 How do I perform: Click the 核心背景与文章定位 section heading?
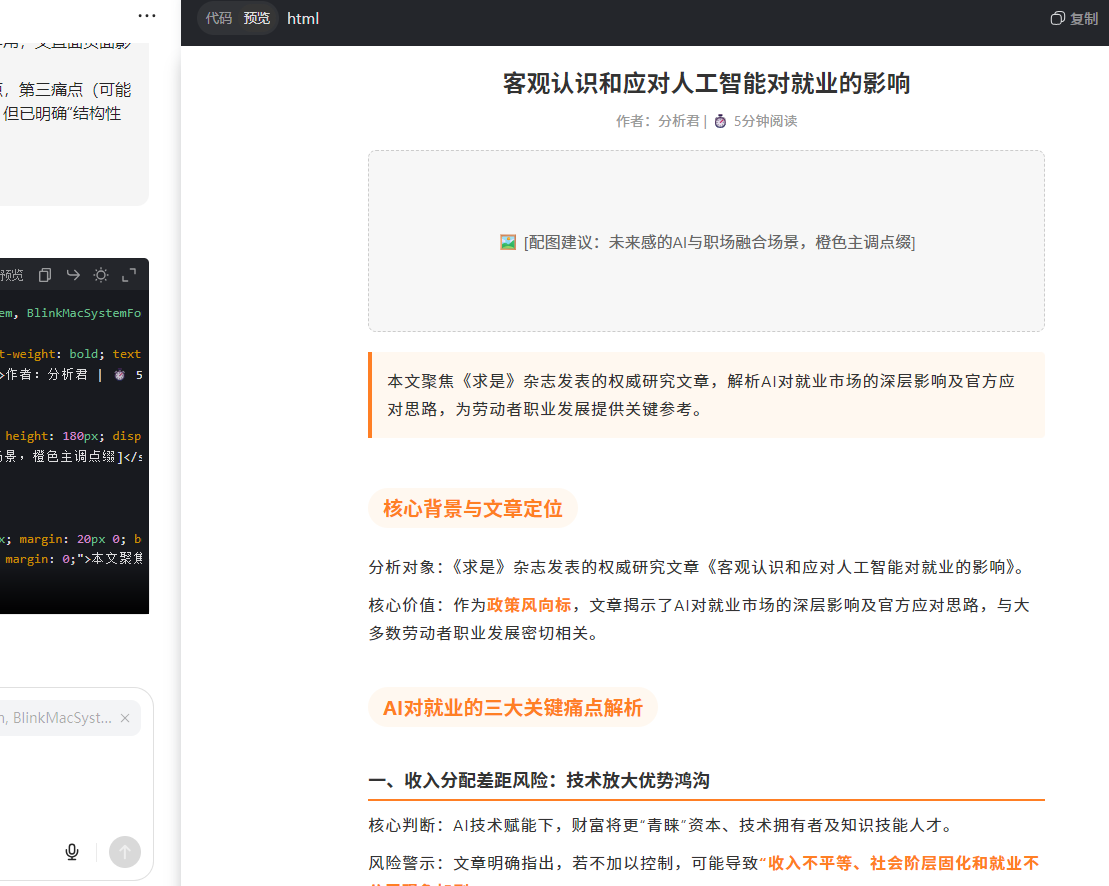(x=473, y=508)
